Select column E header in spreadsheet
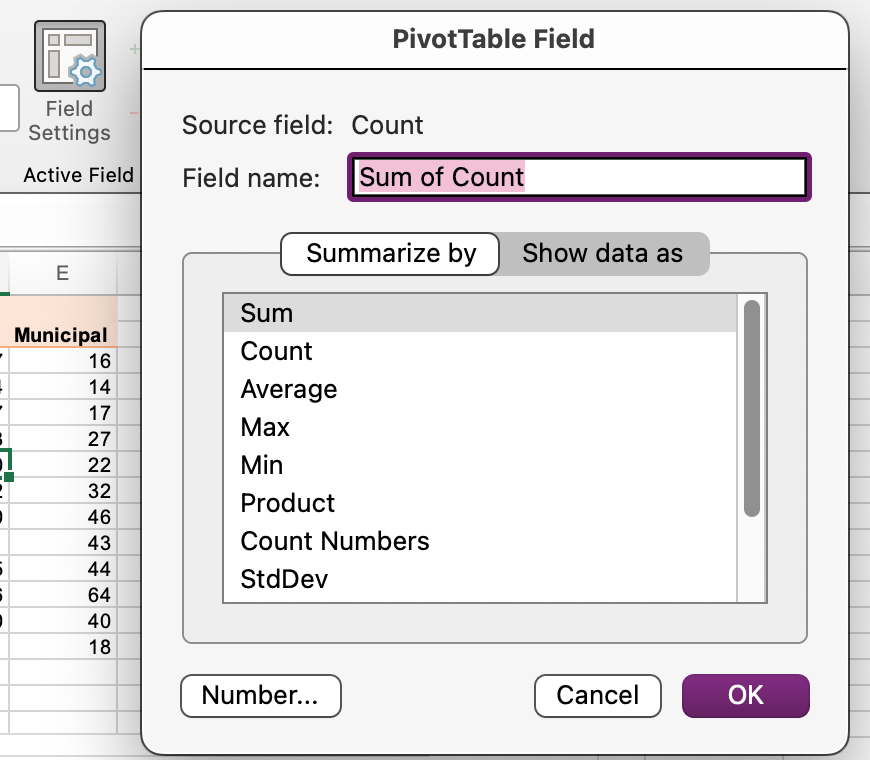This screenshot has width=870, height=760. [x=63, y=273]
